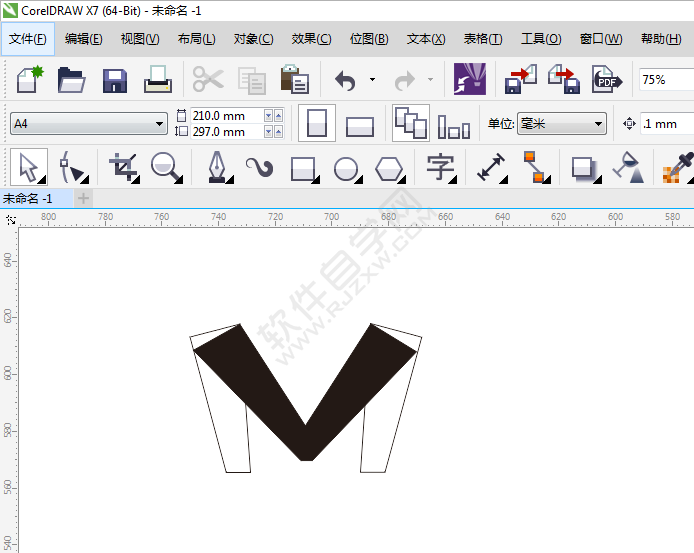
Task: Switch page to landscape orientation
Action: [x=359, y=125]
